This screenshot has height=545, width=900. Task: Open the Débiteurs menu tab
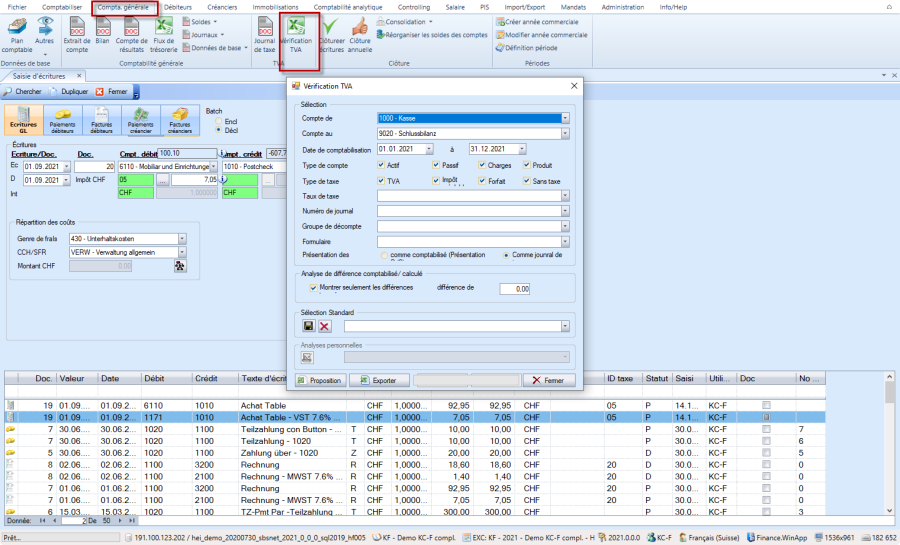coord(178,7)
